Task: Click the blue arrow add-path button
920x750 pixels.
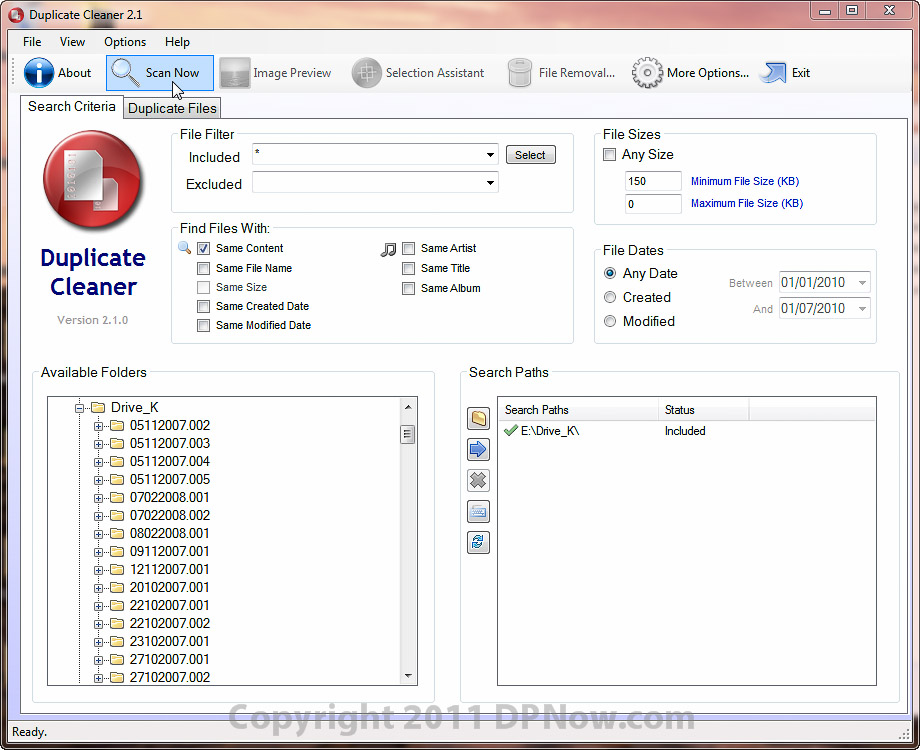Action: tap(479, 450)
